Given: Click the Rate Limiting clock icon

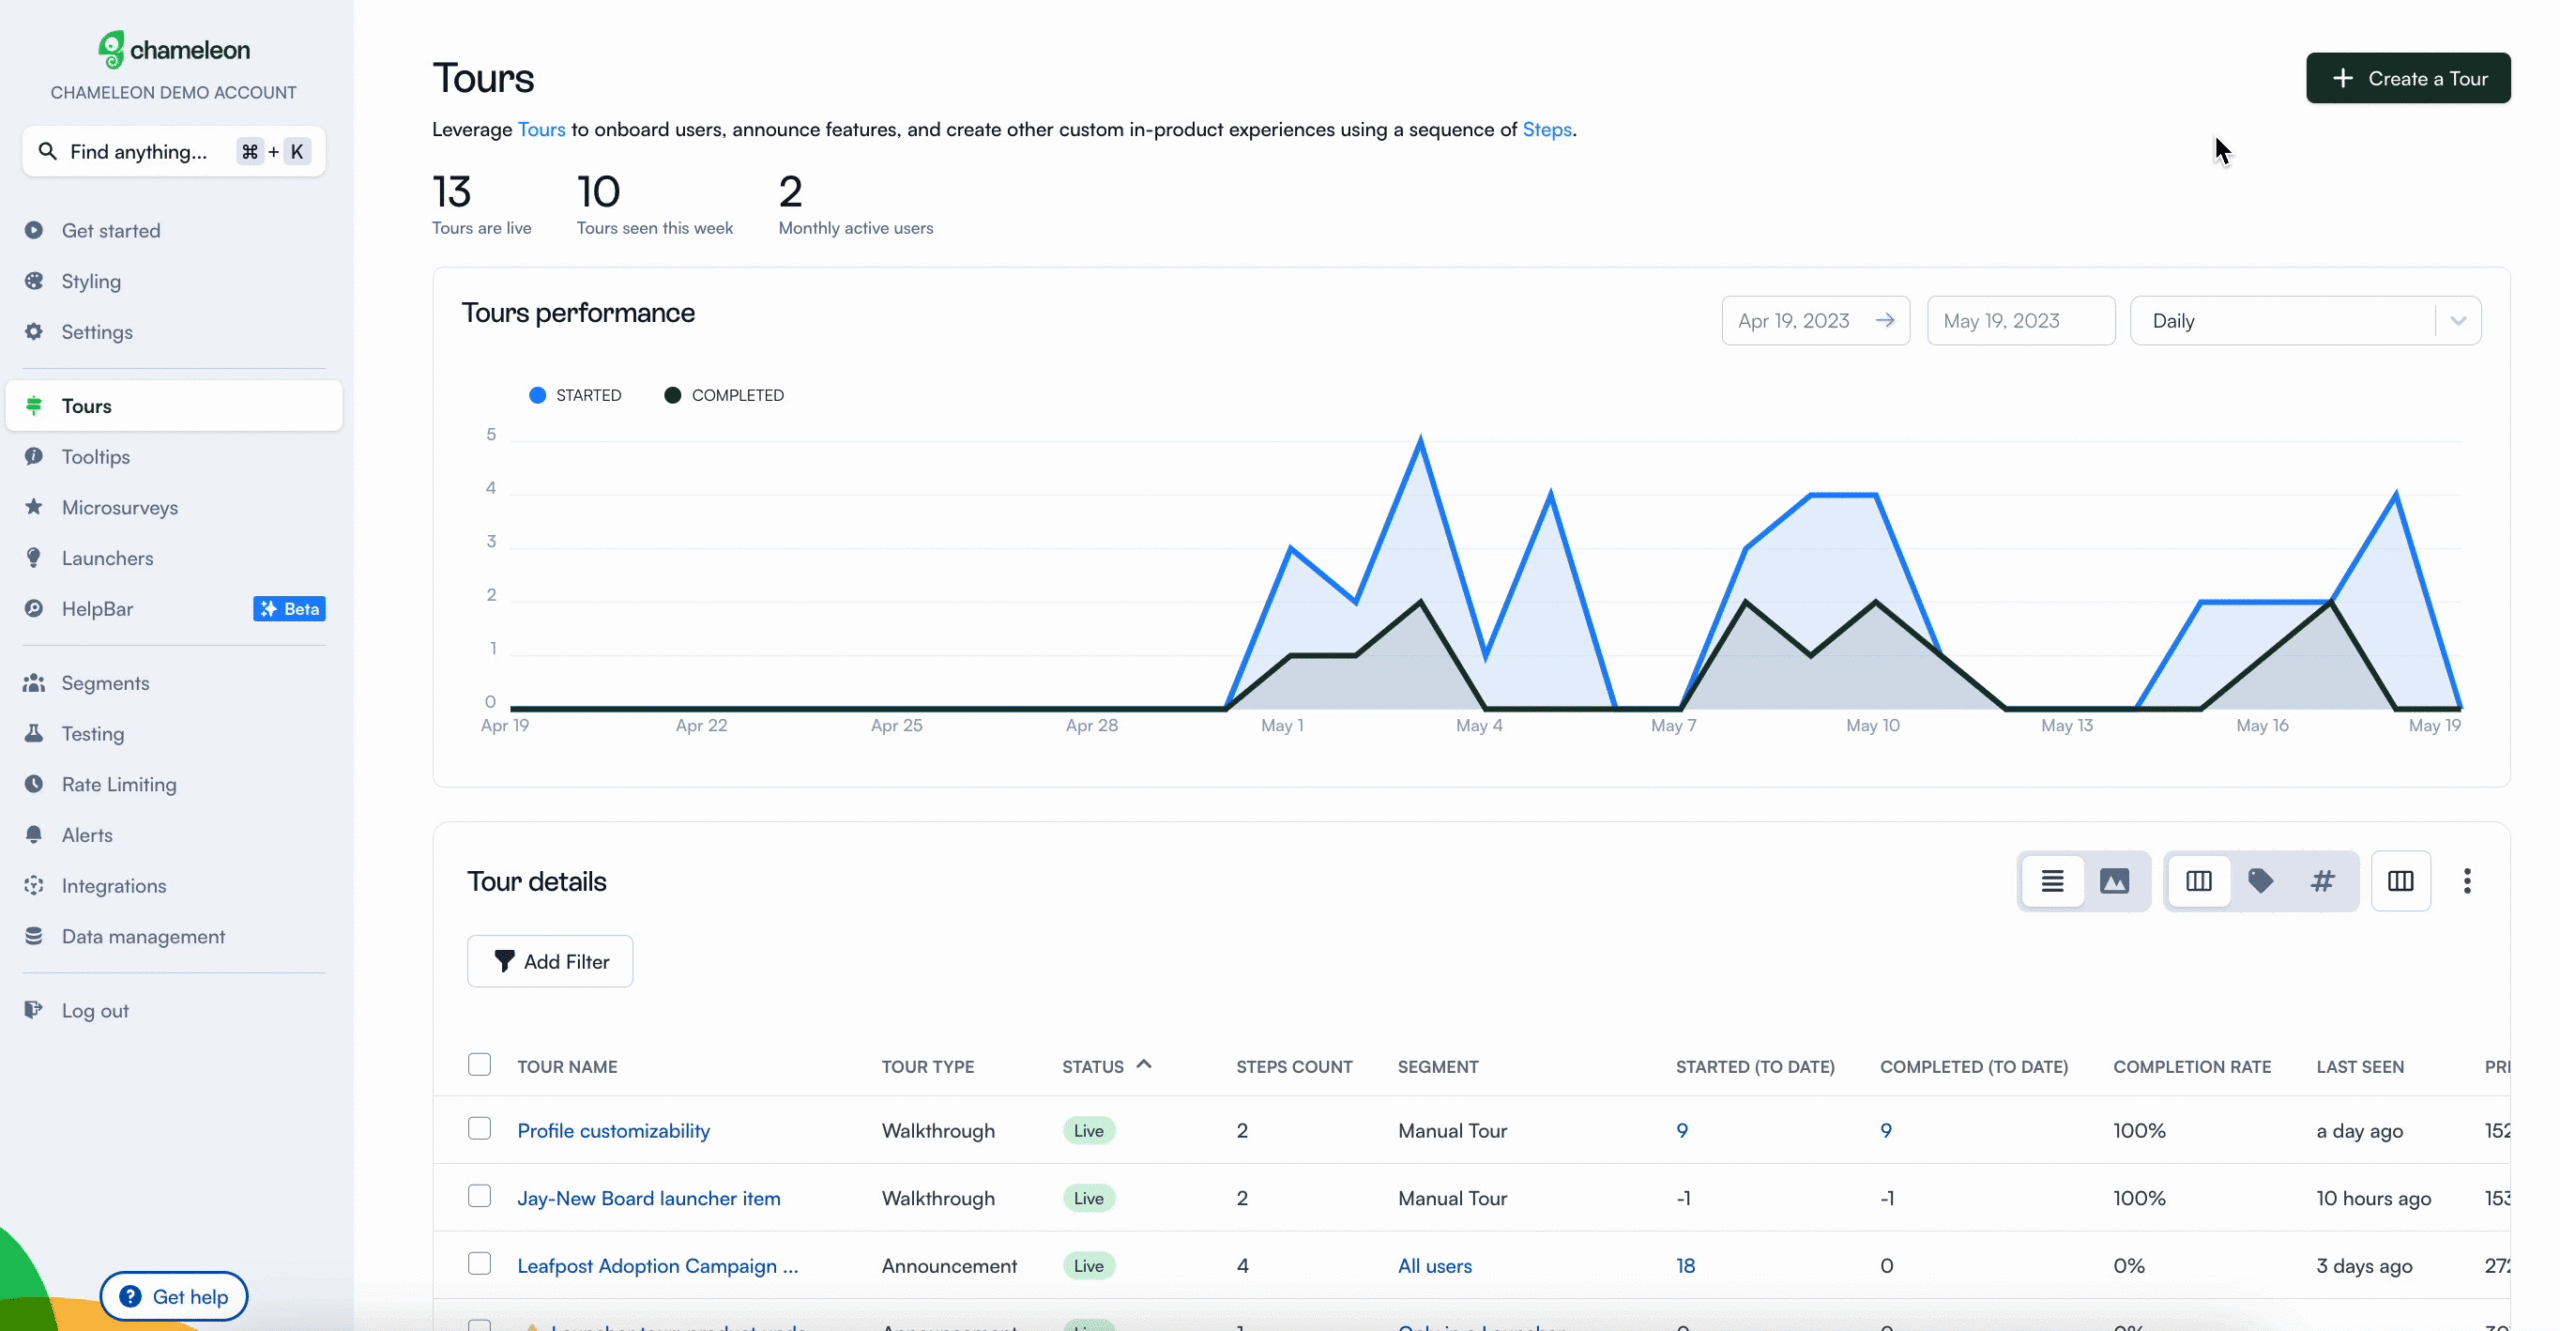Looking at the screenshot, I should [x=34, y=784].
